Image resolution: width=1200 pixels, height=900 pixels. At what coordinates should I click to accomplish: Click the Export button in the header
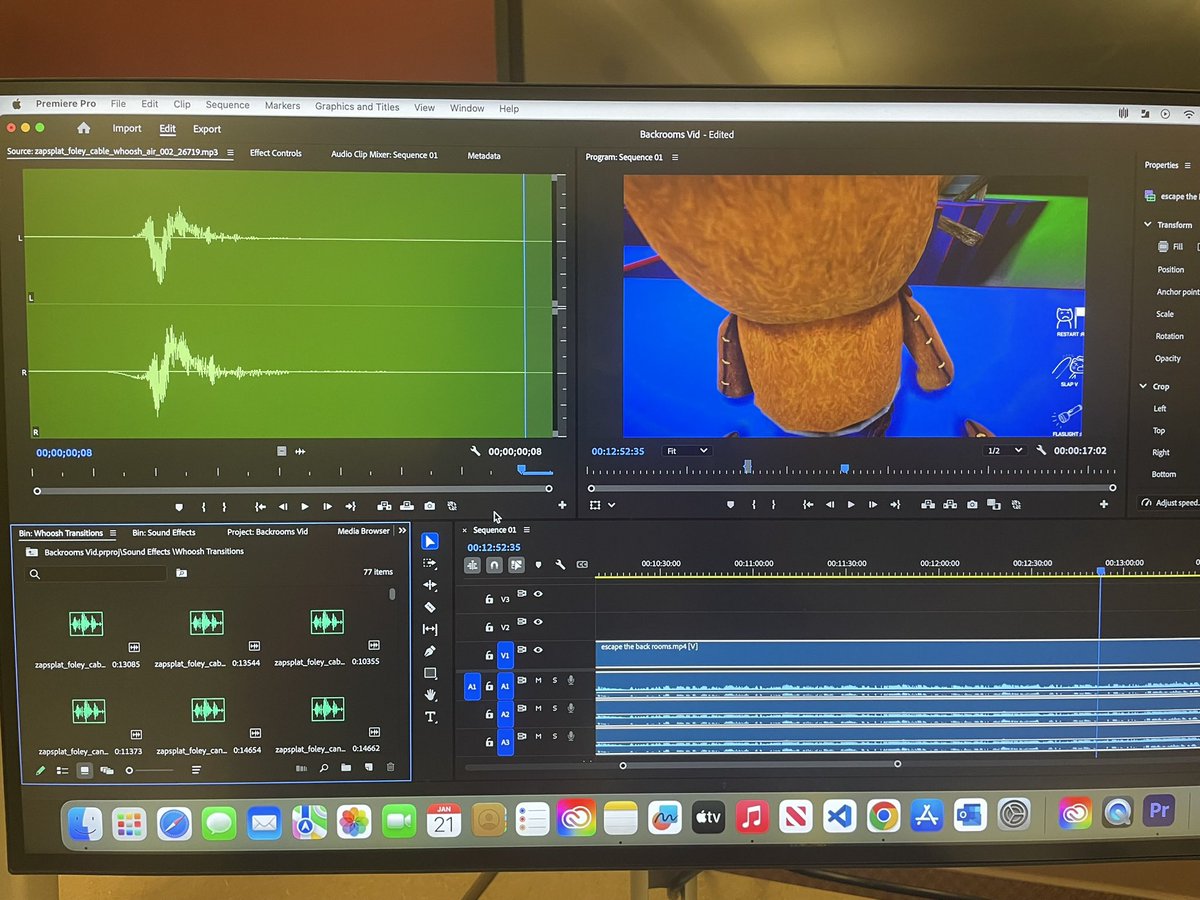pos(207,128)
